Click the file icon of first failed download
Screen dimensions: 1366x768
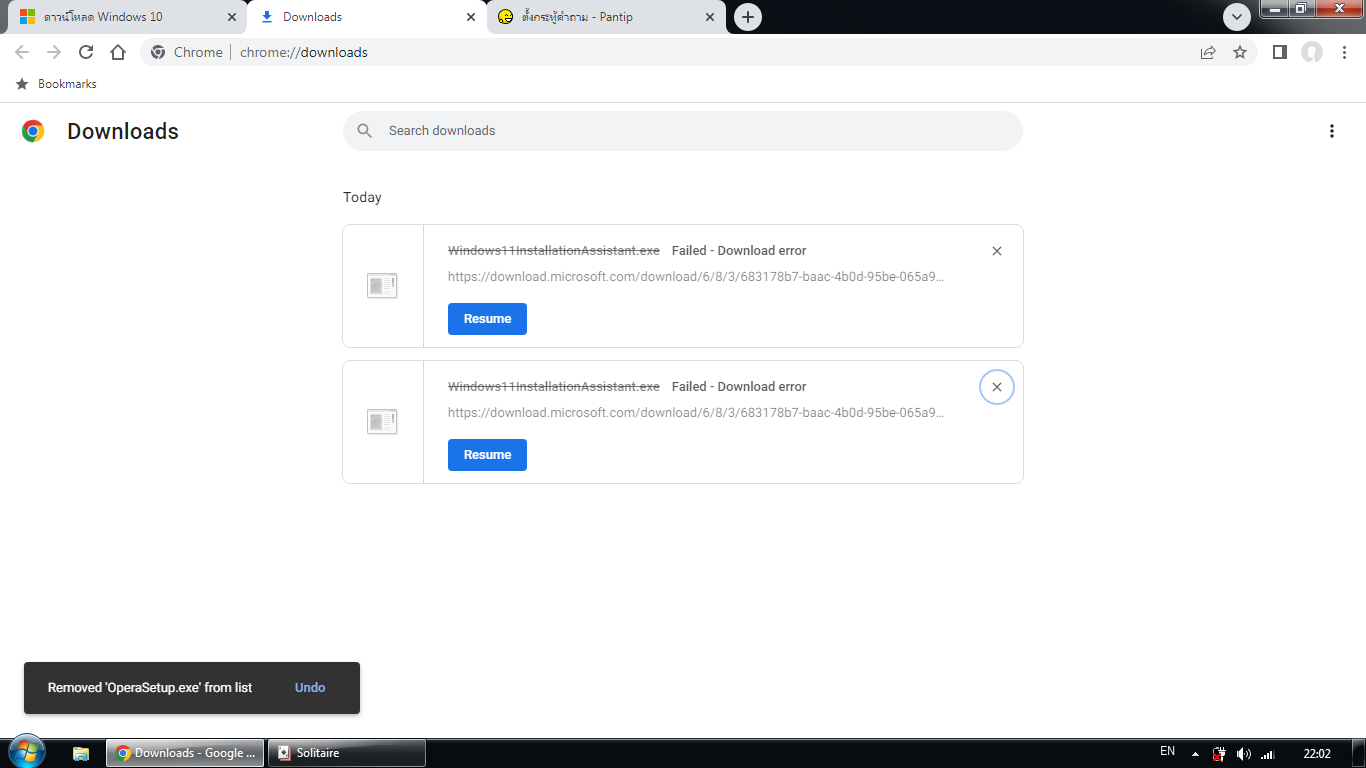click(382, 286)
